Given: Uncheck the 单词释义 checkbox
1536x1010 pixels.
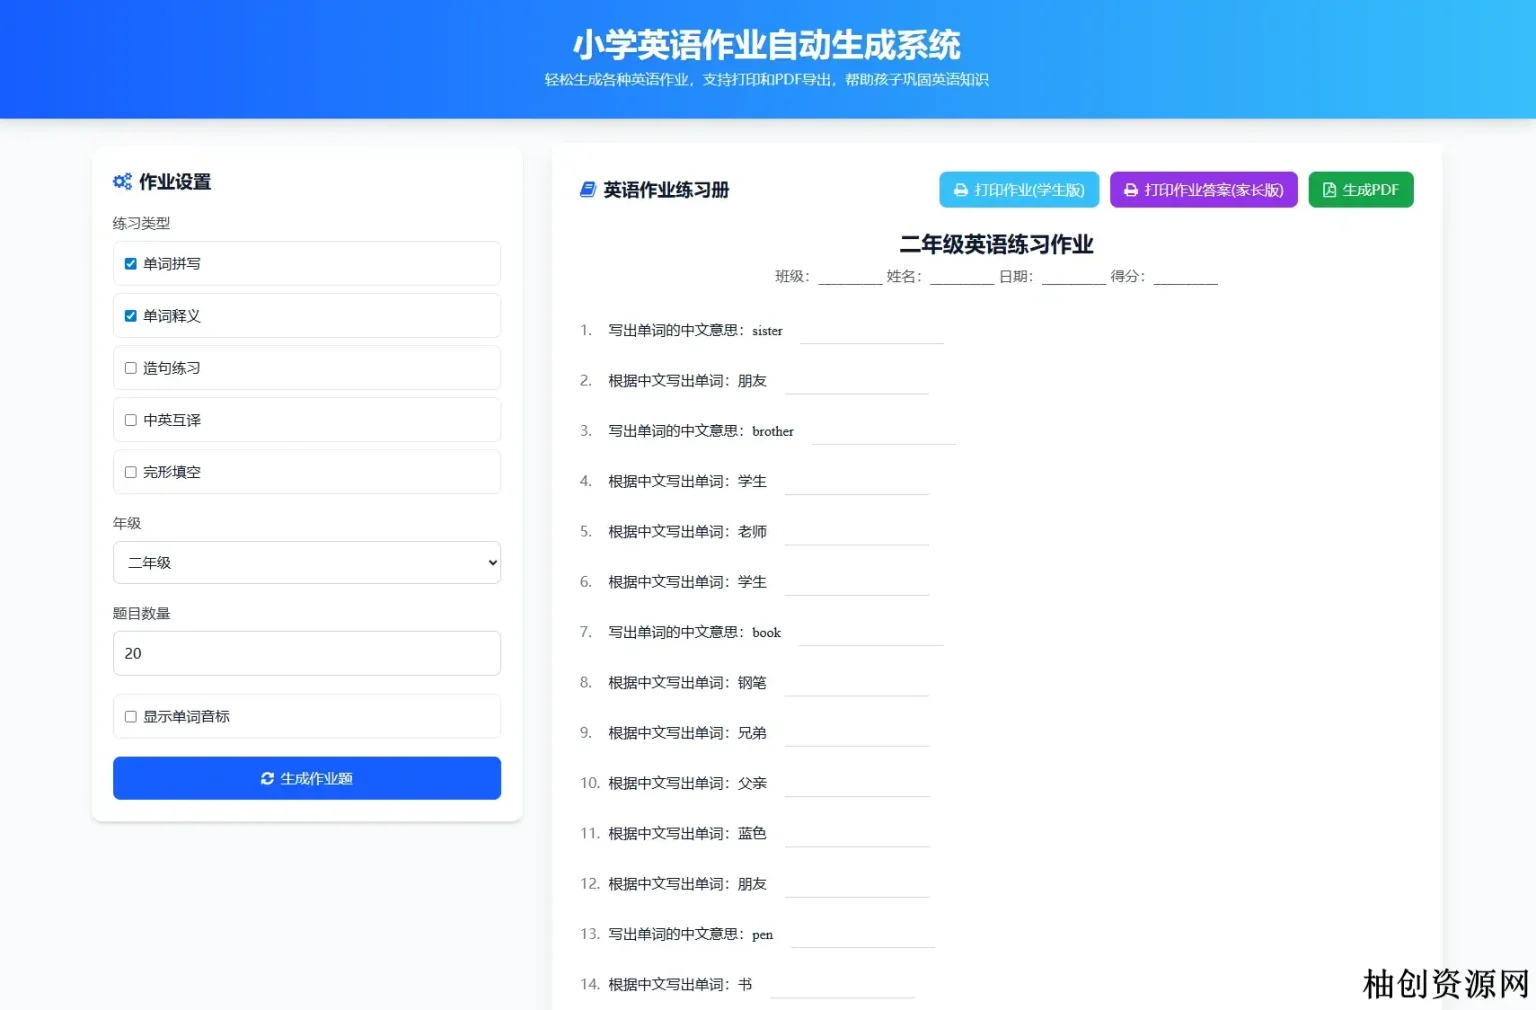Looking at the screenshot, I should (130, 316).
